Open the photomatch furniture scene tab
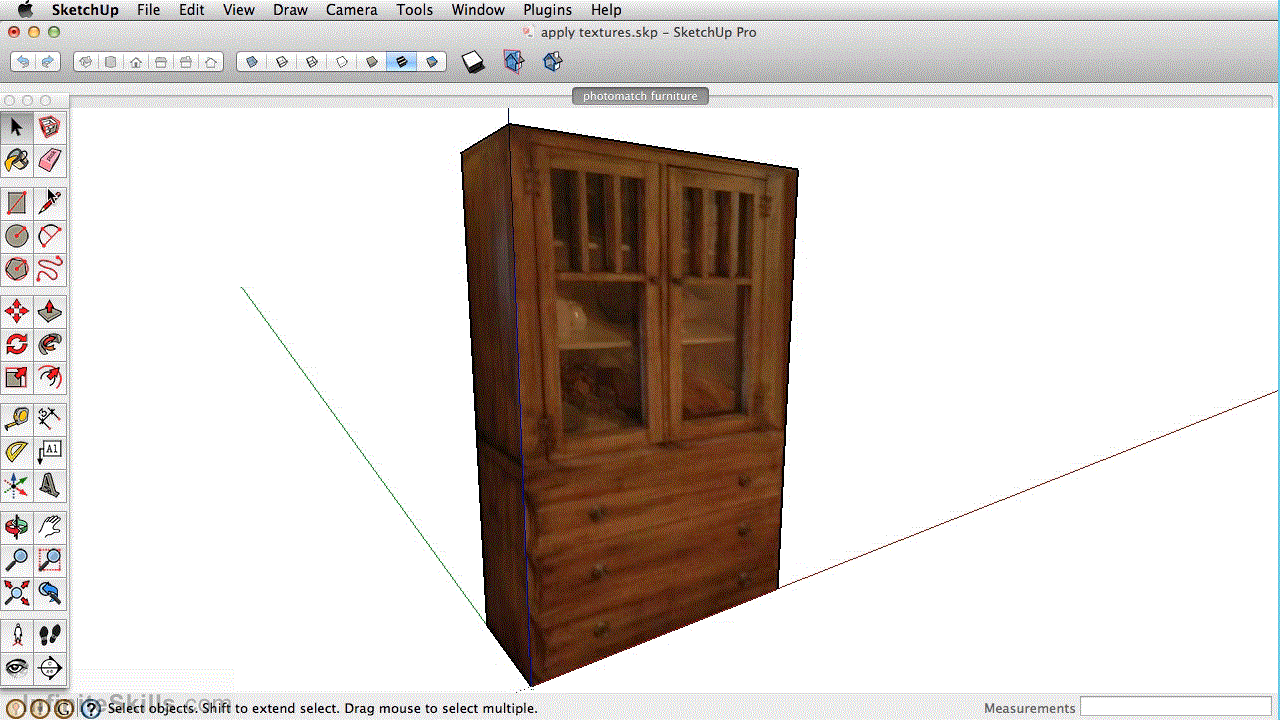The height and width of the screenshot is (720, 1280). [x=640, y=96]
